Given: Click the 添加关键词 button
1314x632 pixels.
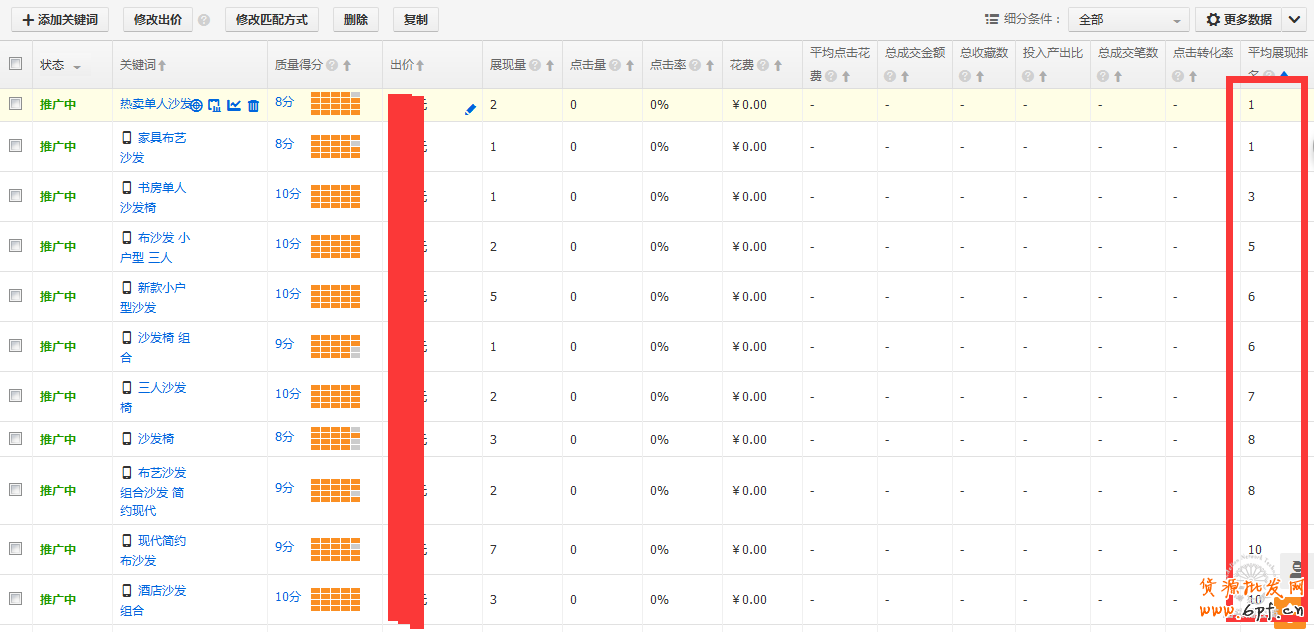Looking at the screenshot, I should [x=60, y=20].
